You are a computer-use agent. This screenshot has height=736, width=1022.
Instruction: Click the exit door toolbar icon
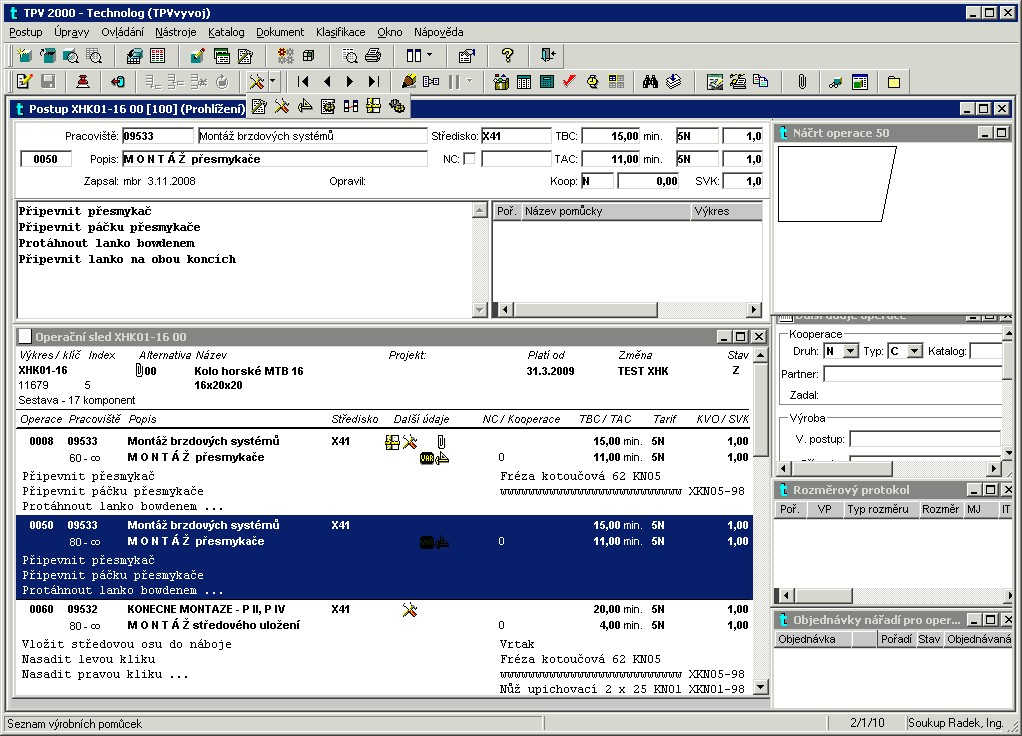(x=548, y=56)
